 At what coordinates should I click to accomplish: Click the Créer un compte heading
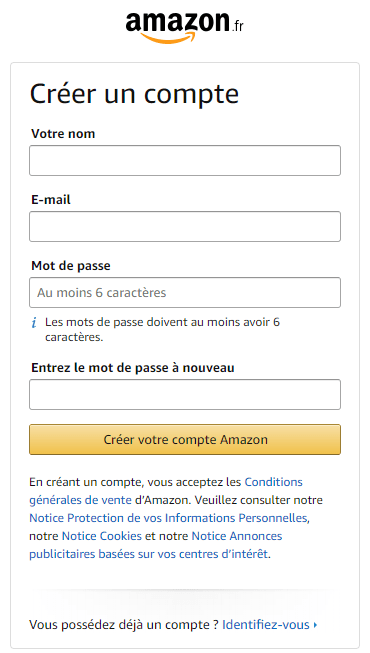click(134, 94)
